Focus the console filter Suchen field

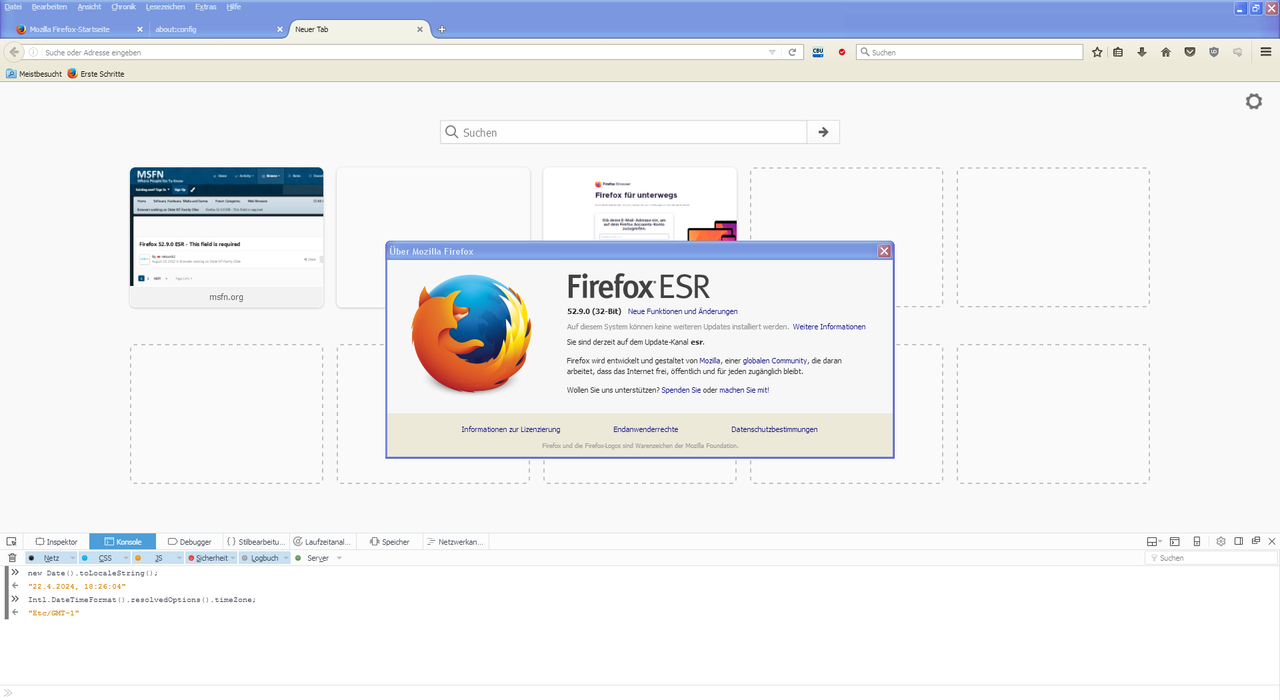pos(1209,558)
